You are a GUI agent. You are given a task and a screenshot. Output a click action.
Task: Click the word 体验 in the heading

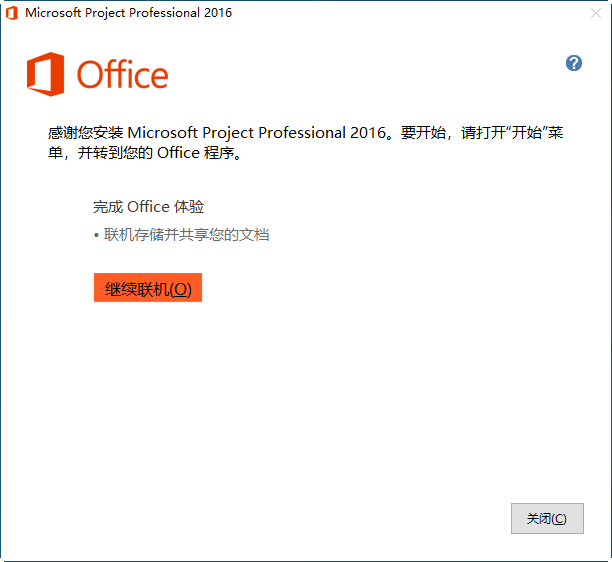click(x=189, y=207)
